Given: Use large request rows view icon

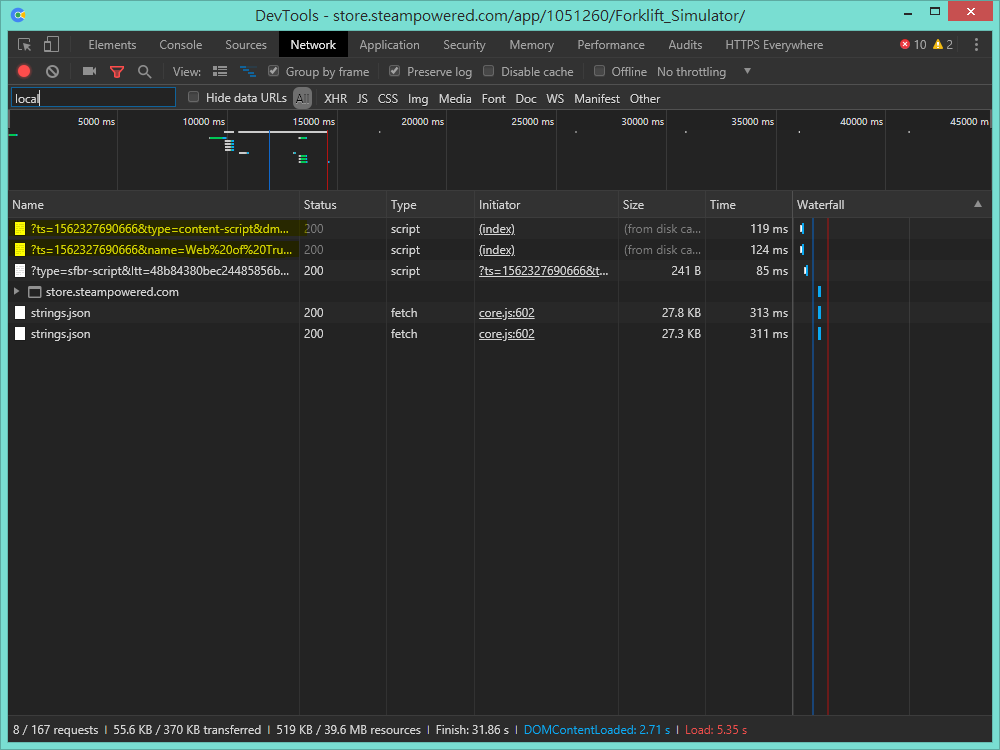Looking at the screenshot, I should point(219,71).
